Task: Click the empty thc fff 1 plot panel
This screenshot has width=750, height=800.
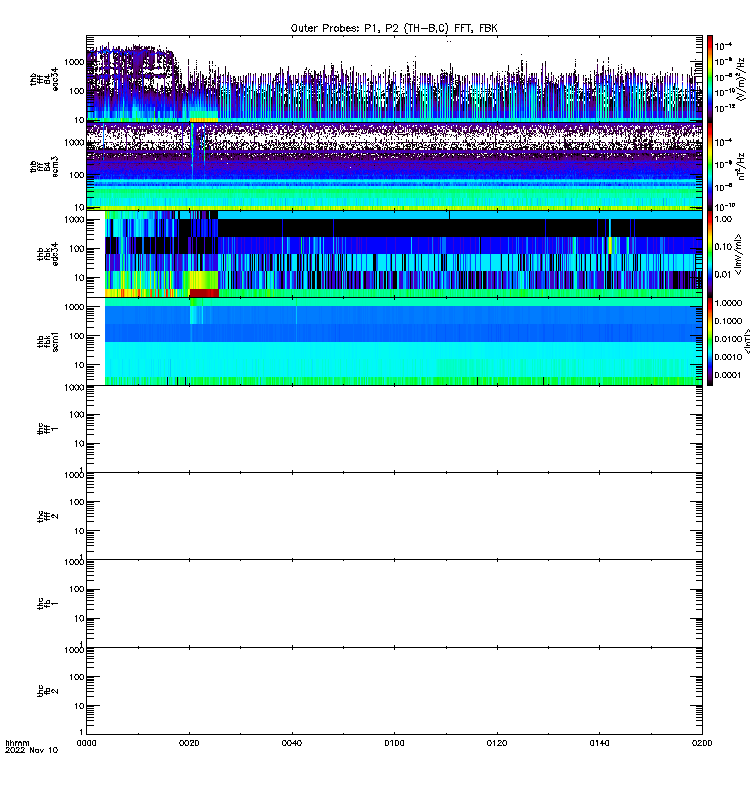Action: (x=394, y=429)
